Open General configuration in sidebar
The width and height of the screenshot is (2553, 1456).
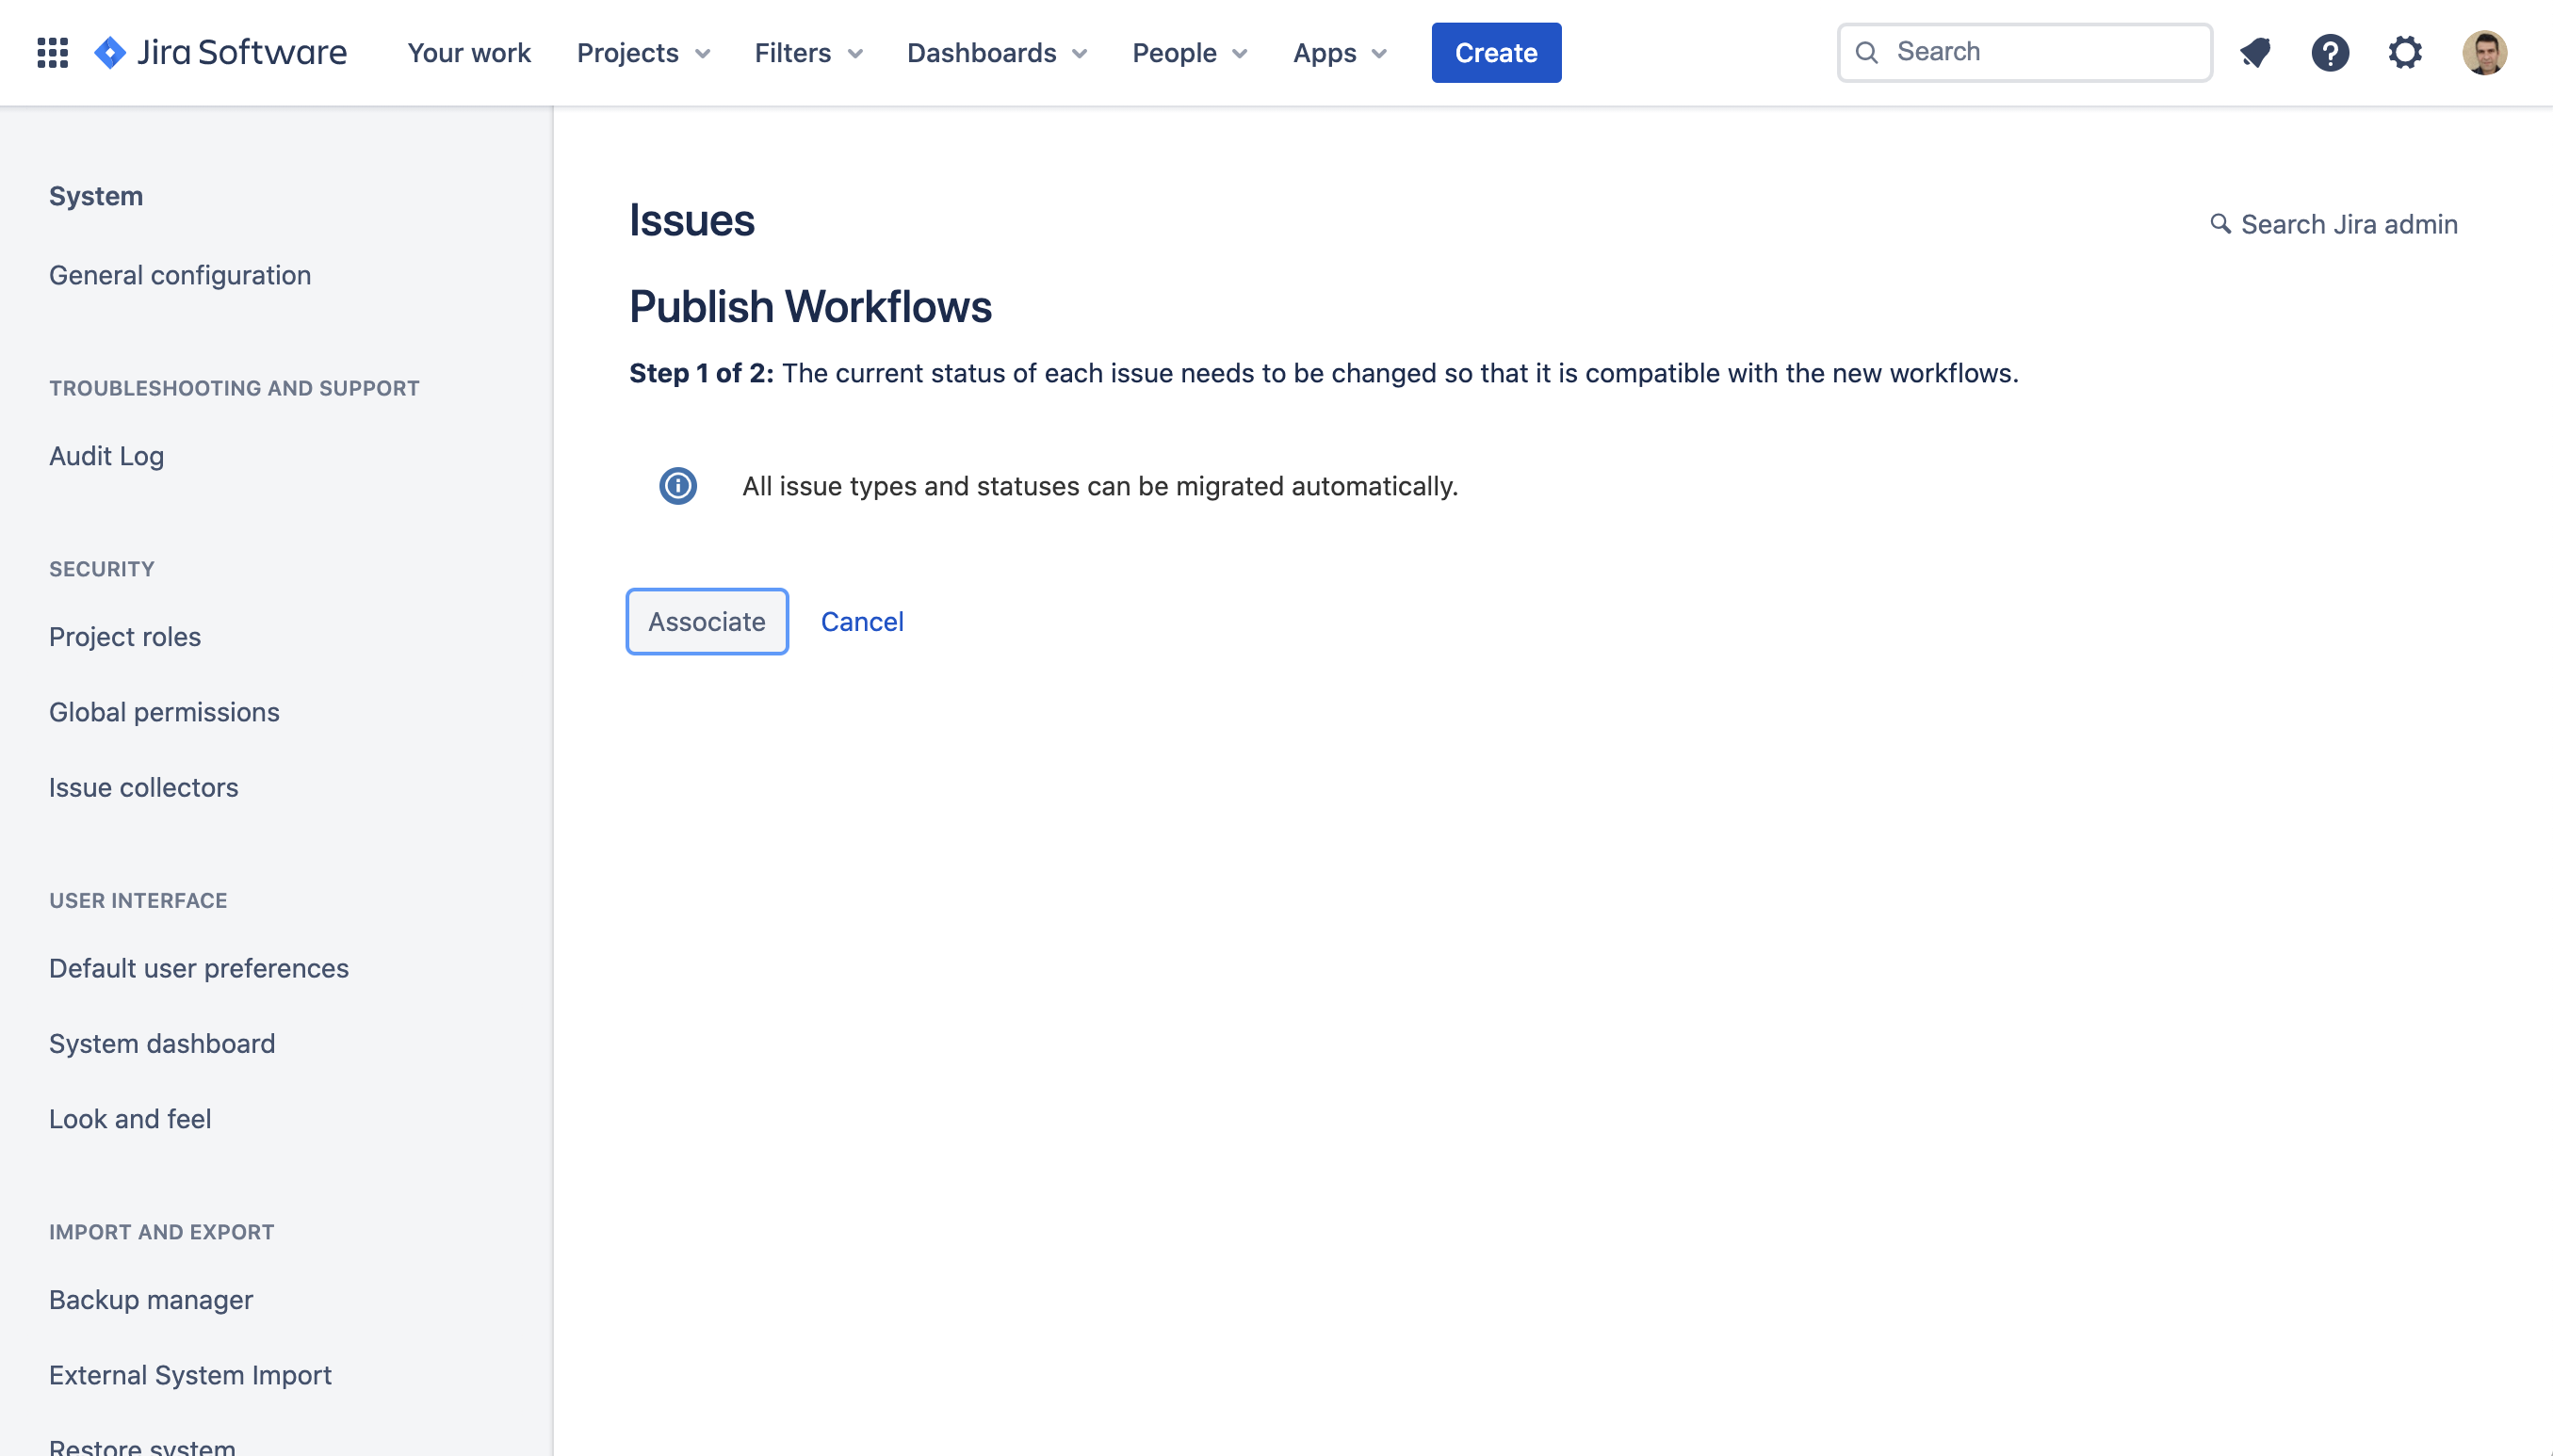(x=180, y=275)
